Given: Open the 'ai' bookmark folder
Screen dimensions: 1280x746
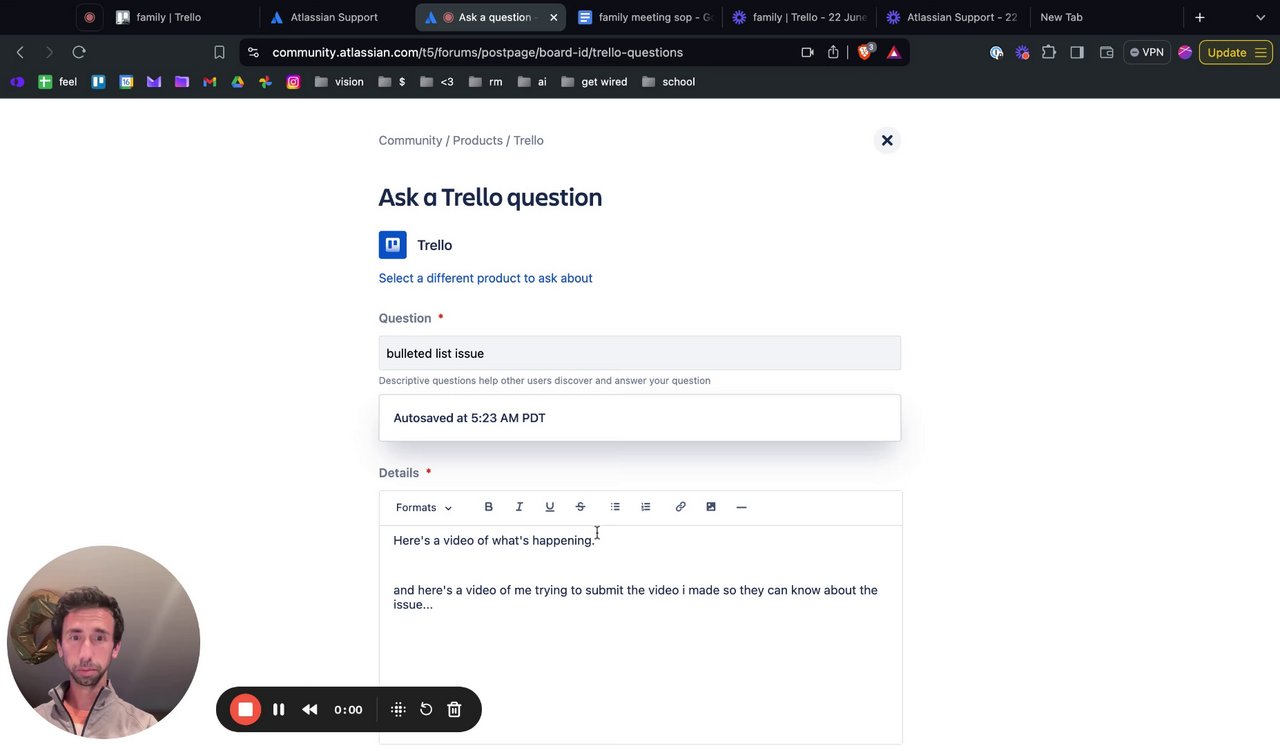Looking at the screenshot, I should click(x=532, y=82).
